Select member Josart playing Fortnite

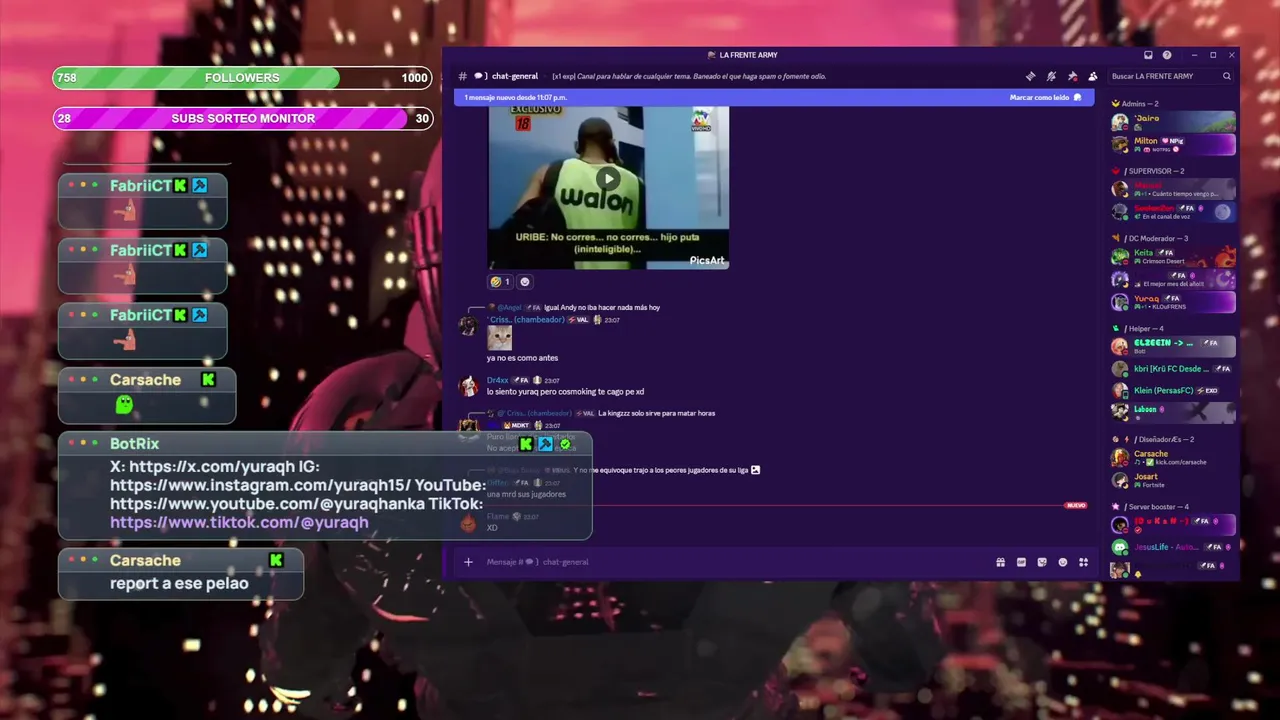point(1173,480)
